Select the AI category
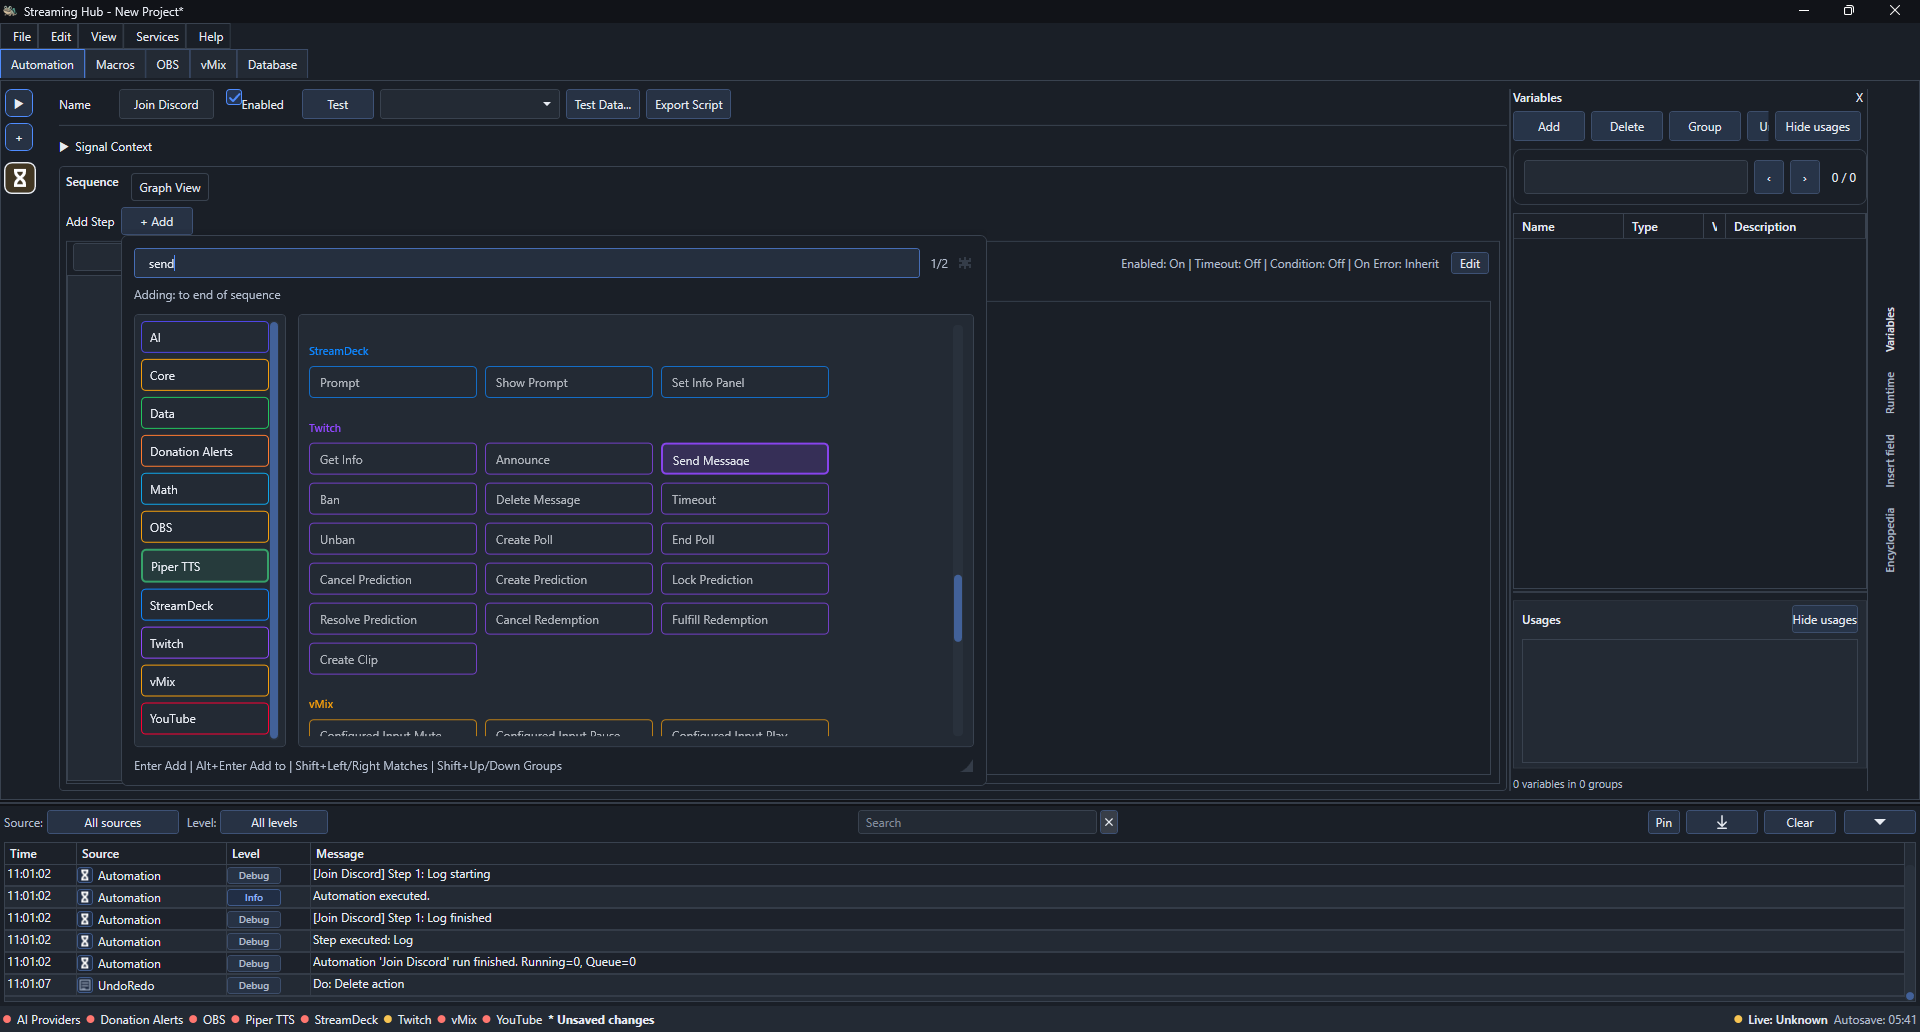The width and height of the screenshot is (1920, 1032). (205, 338)
